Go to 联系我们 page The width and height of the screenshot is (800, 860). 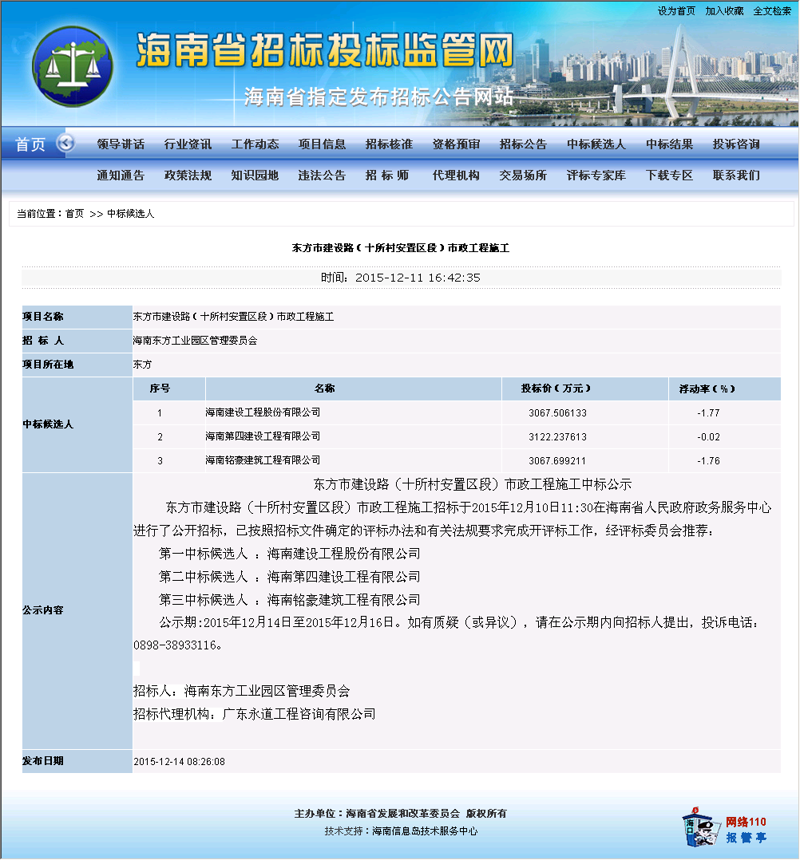(x=736, y=176)
